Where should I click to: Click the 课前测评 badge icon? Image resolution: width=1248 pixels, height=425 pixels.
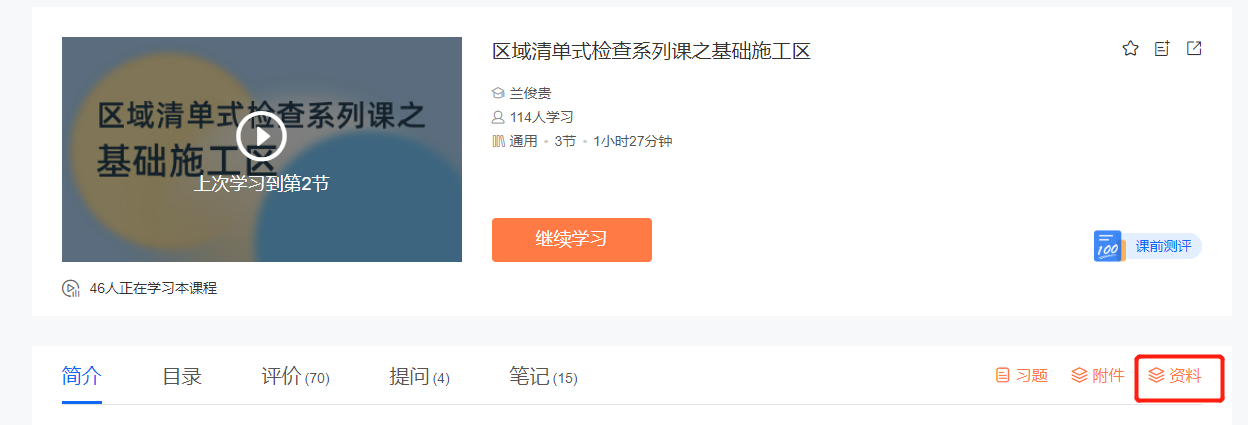1108,246
